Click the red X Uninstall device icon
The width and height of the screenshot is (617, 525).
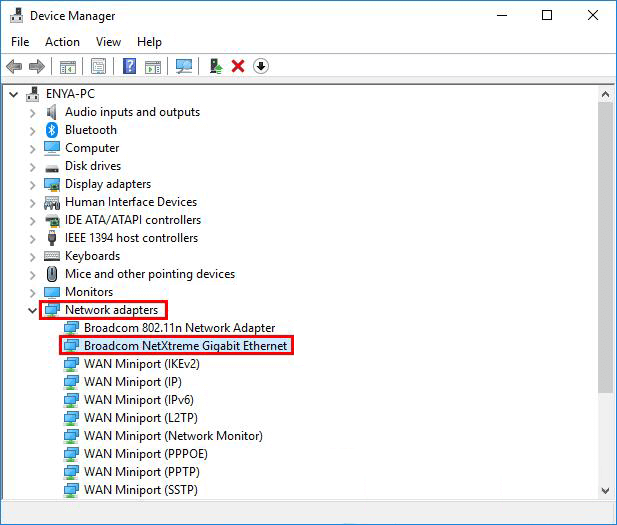pyautogui.click(x=238, y=67)
